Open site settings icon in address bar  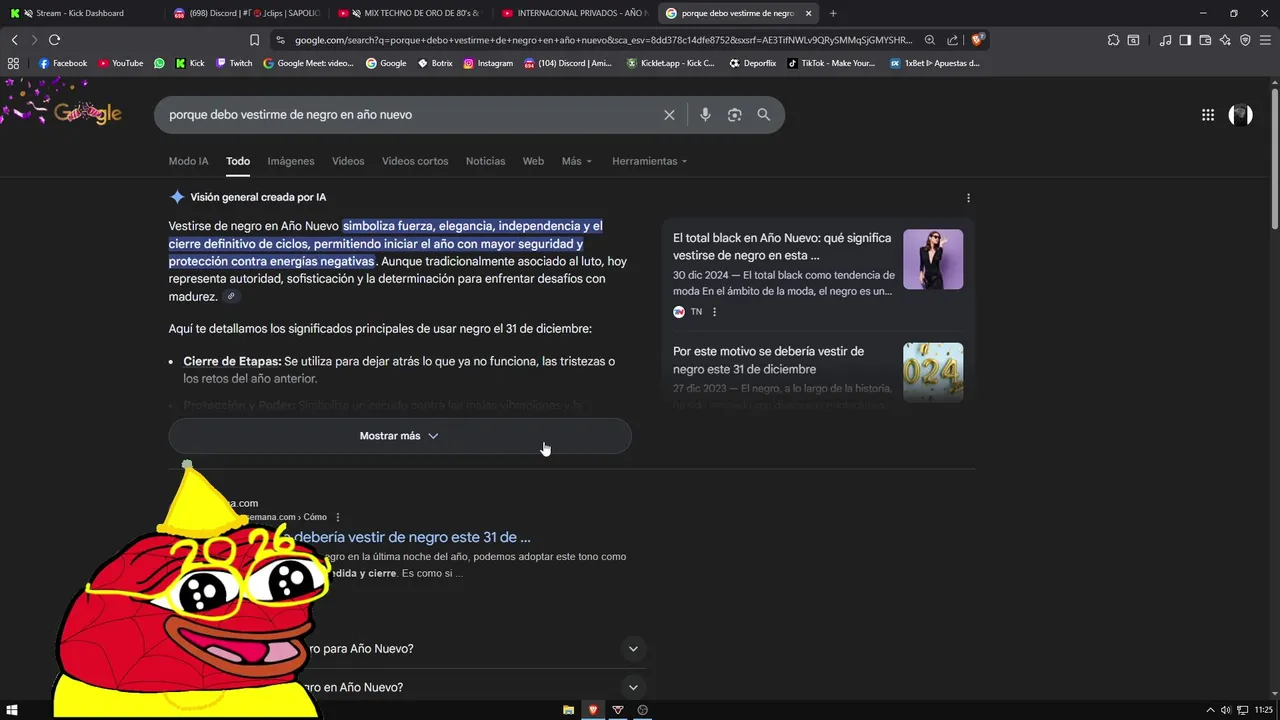(281, 40)
